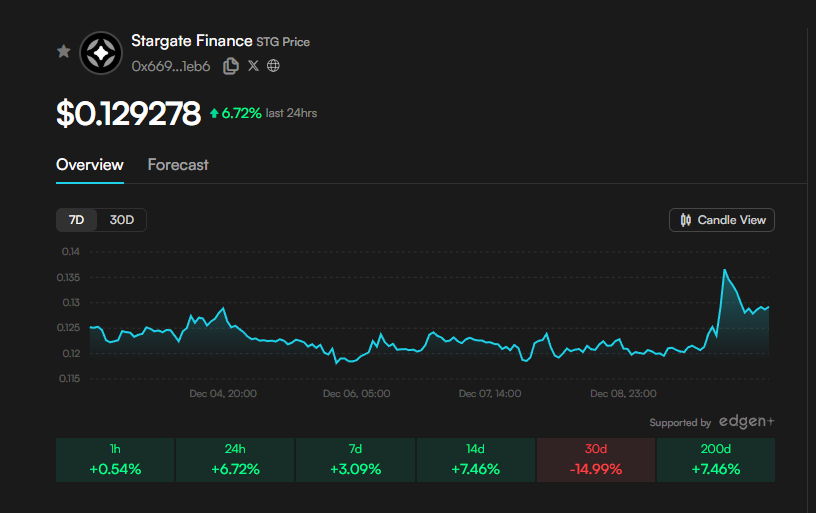Click the 1h +0.54% performance tile

(x=115, y=460)
